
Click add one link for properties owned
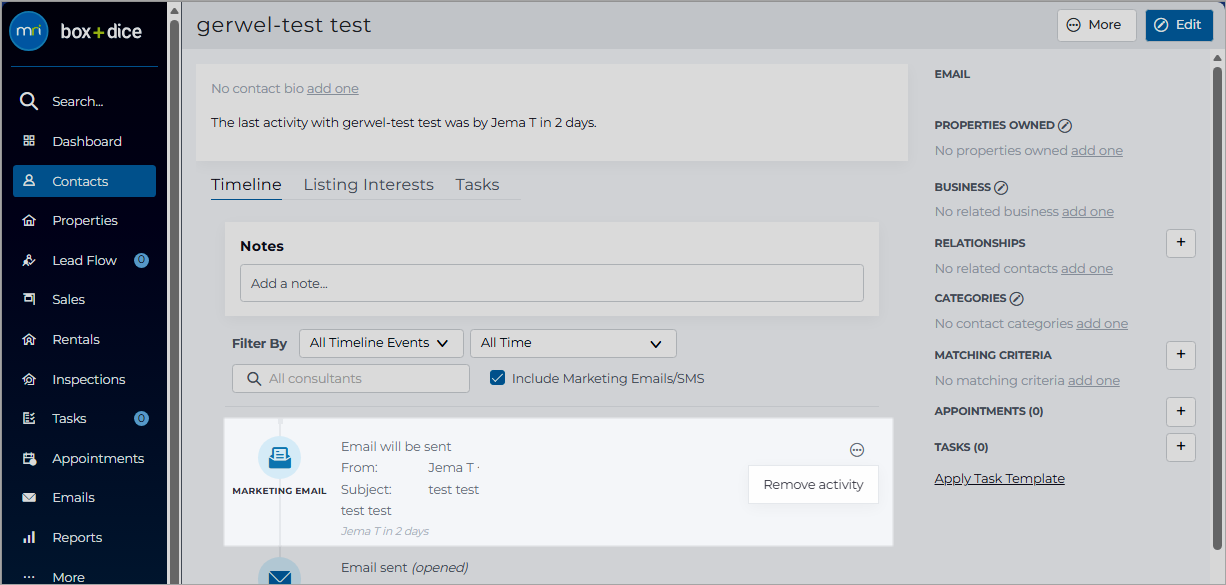[x=1097, y=151]
